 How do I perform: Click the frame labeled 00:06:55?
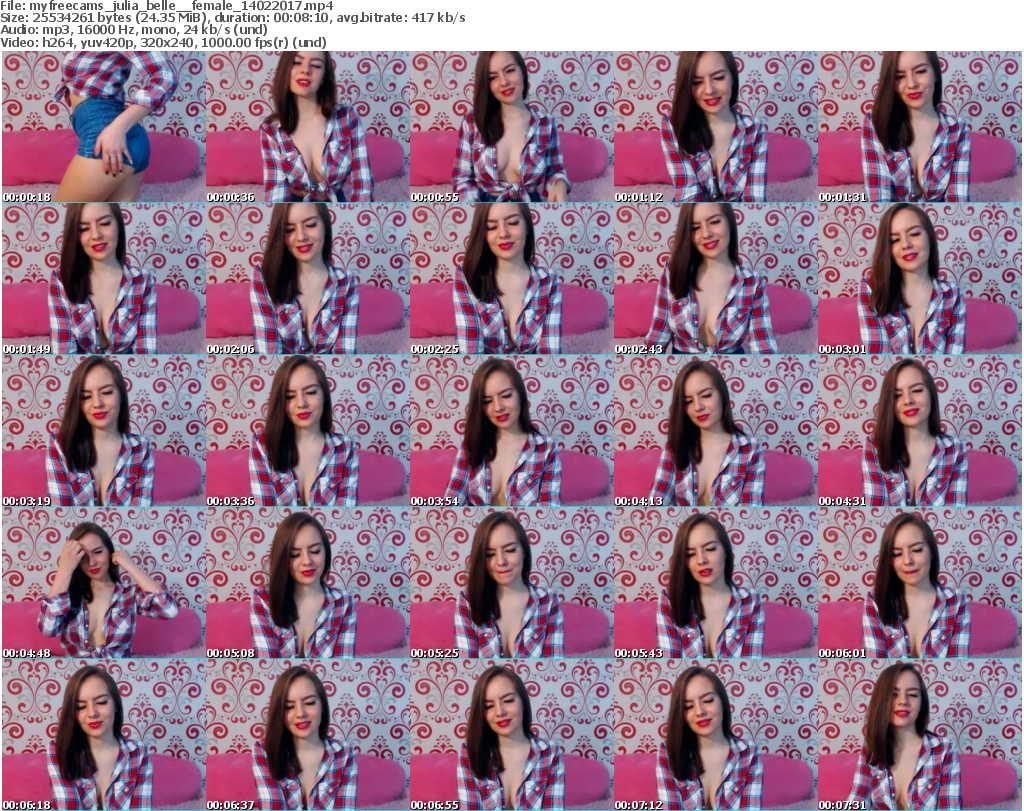coord(511,735)
